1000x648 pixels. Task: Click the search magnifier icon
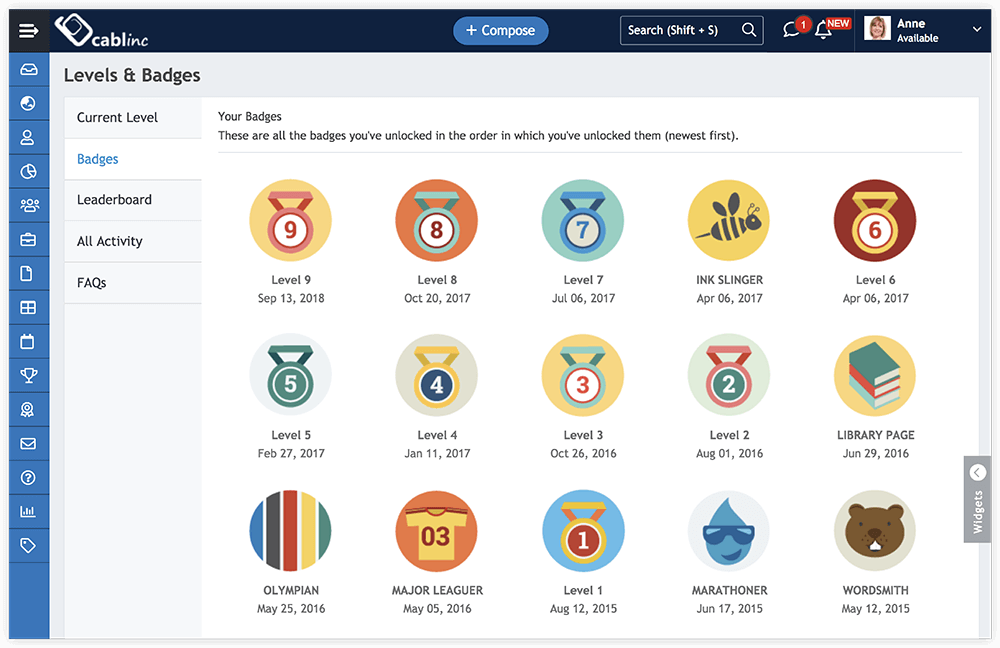pyautogui.click(x=749, y=30)
